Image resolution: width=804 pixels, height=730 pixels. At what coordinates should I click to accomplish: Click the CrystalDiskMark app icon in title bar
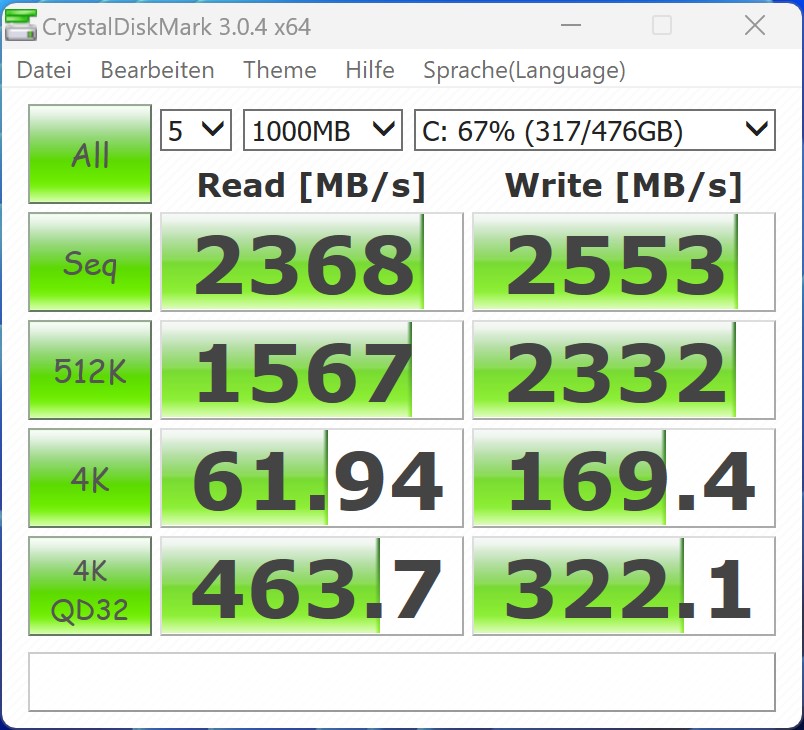point(21,26)
